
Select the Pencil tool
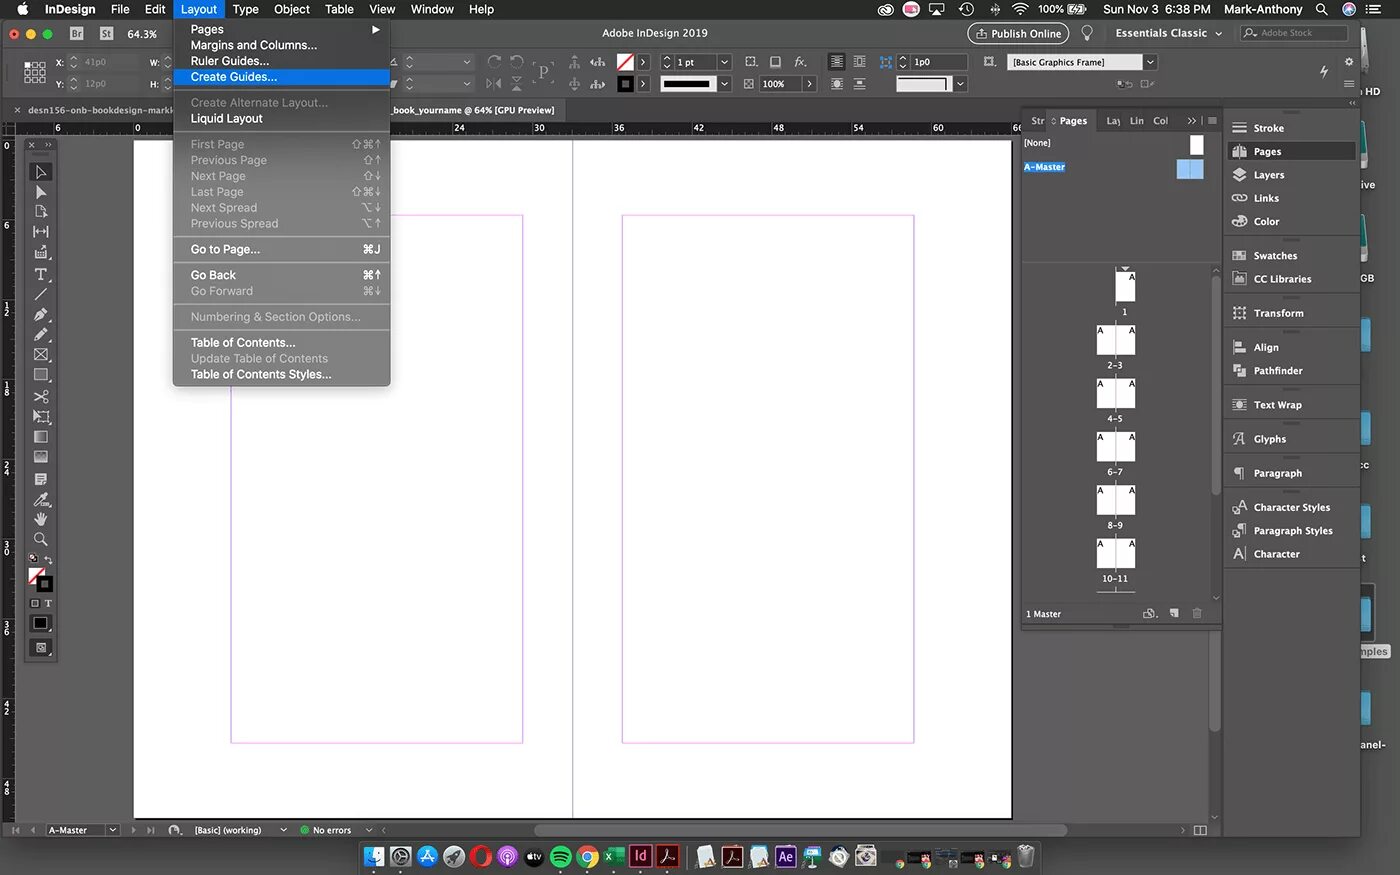[x=41, y=335]
